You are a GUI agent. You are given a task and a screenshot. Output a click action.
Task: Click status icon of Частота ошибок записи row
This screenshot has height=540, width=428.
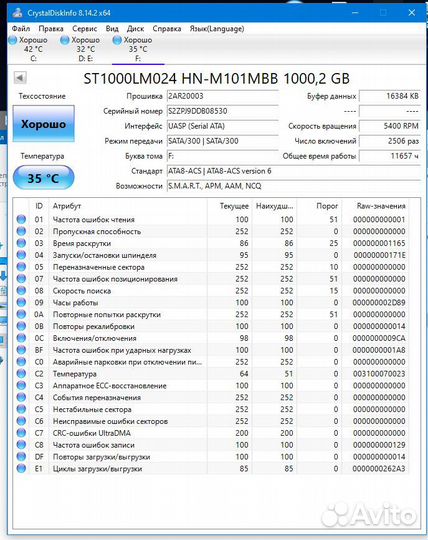tap(21, 445)
